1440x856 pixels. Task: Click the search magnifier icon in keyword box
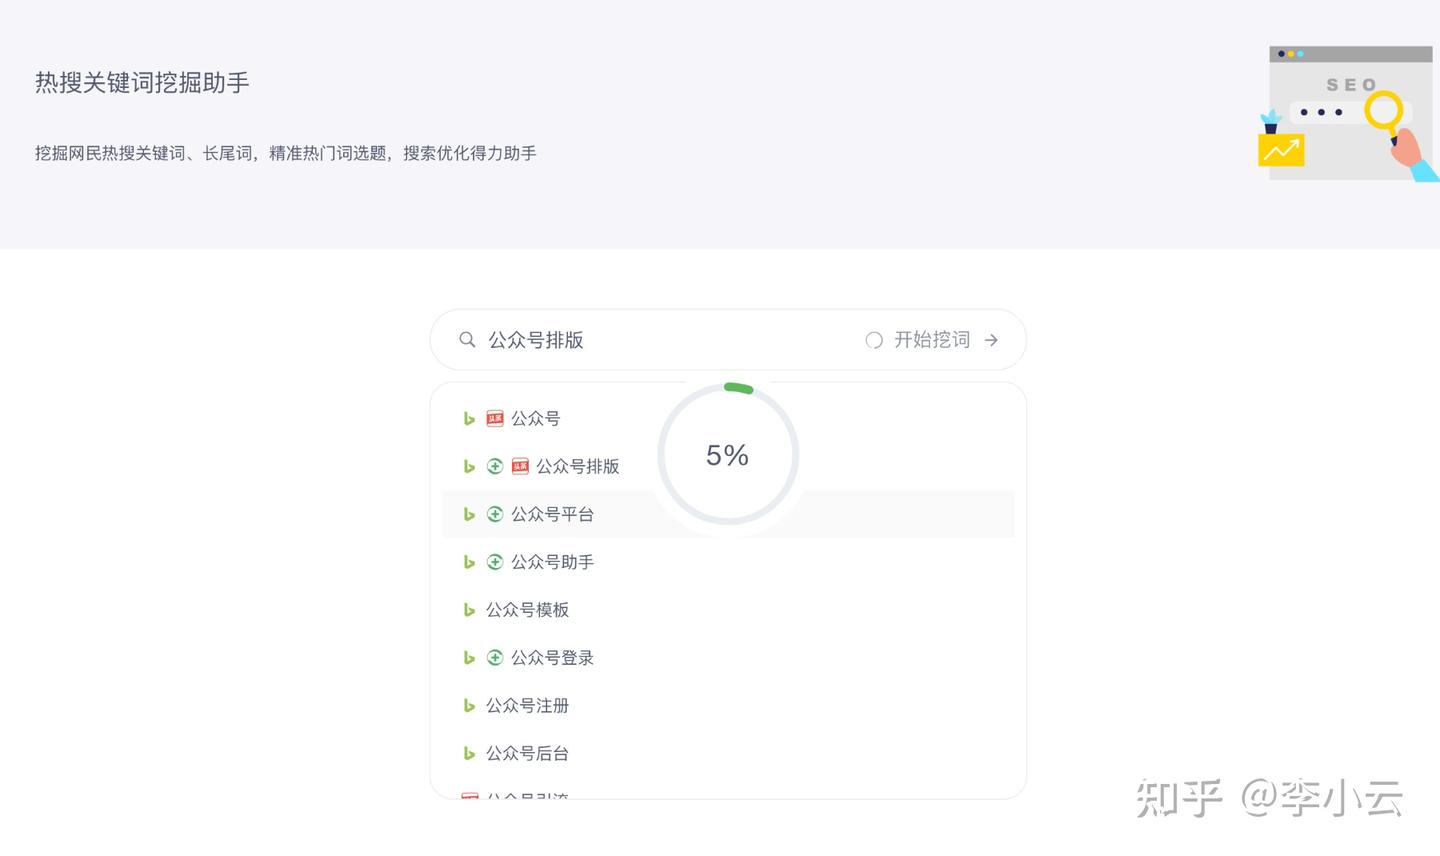point(467,340)
